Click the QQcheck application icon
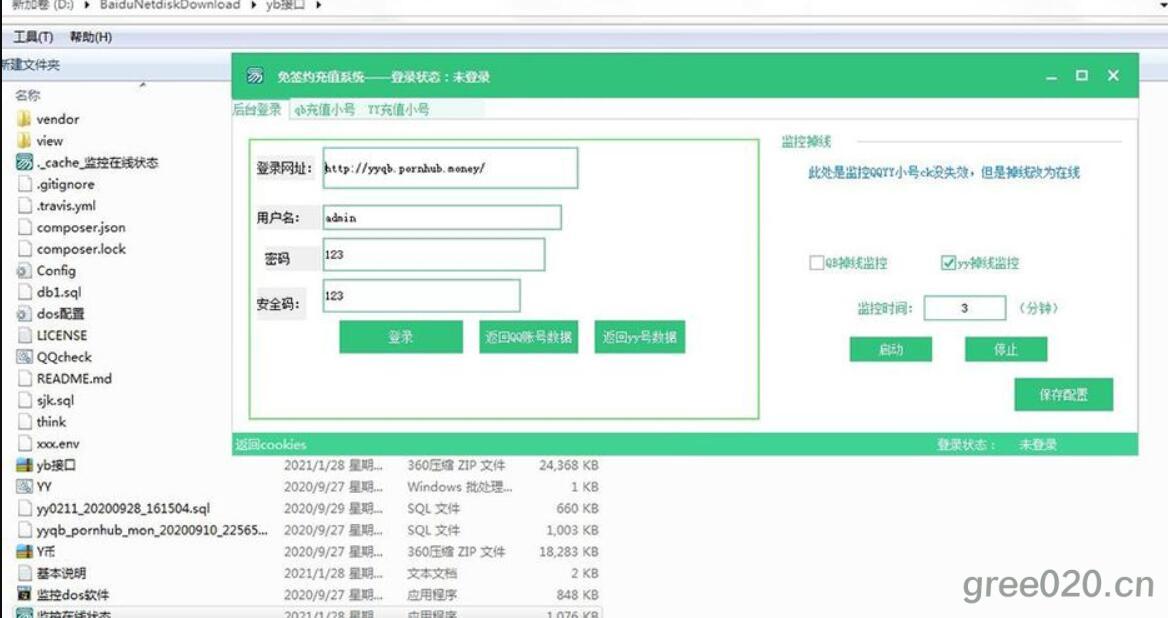 point(24,357)
